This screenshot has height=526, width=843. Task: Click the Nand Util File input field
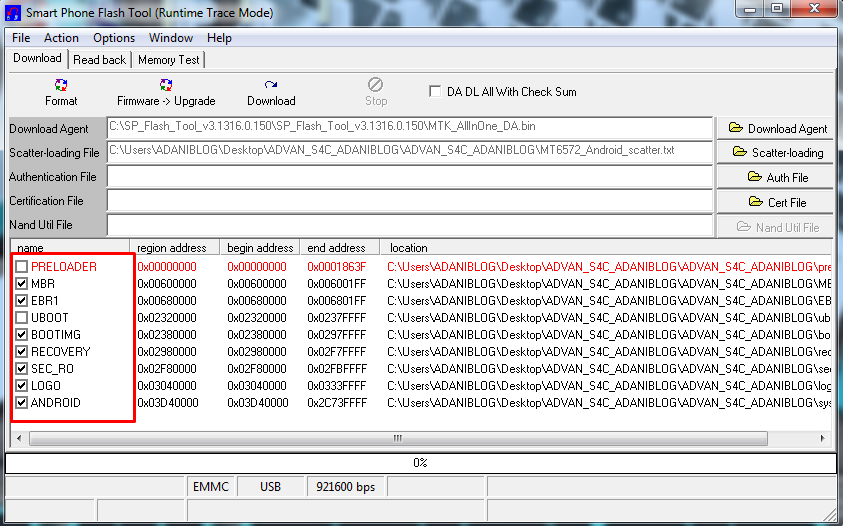pyautogui.click(x=410, y=225)
